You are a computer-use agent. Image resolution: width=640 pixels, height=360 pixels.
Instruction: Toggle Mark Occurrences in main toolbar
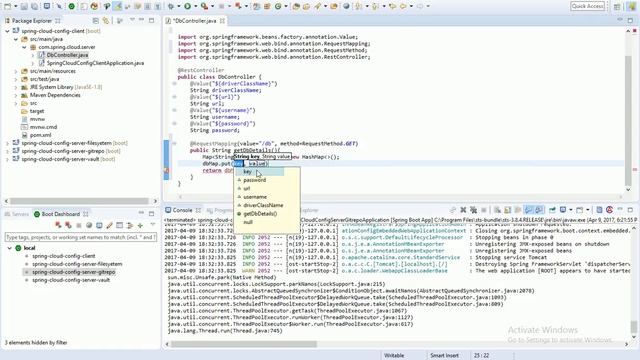tap(117, 6)
